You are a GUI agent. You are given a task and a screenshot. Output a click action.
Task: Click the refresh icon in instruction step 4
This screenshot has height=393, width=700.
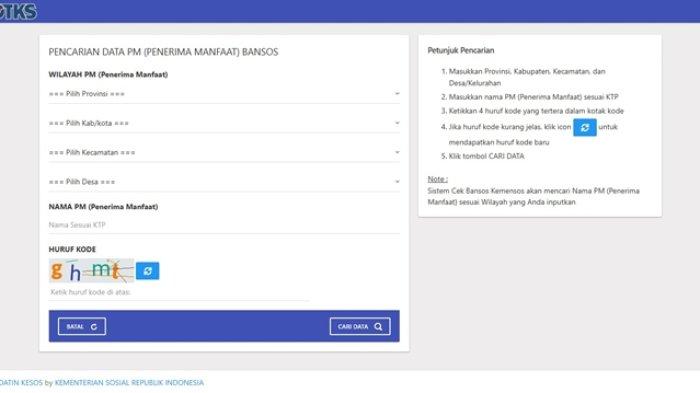pos(585,128)
